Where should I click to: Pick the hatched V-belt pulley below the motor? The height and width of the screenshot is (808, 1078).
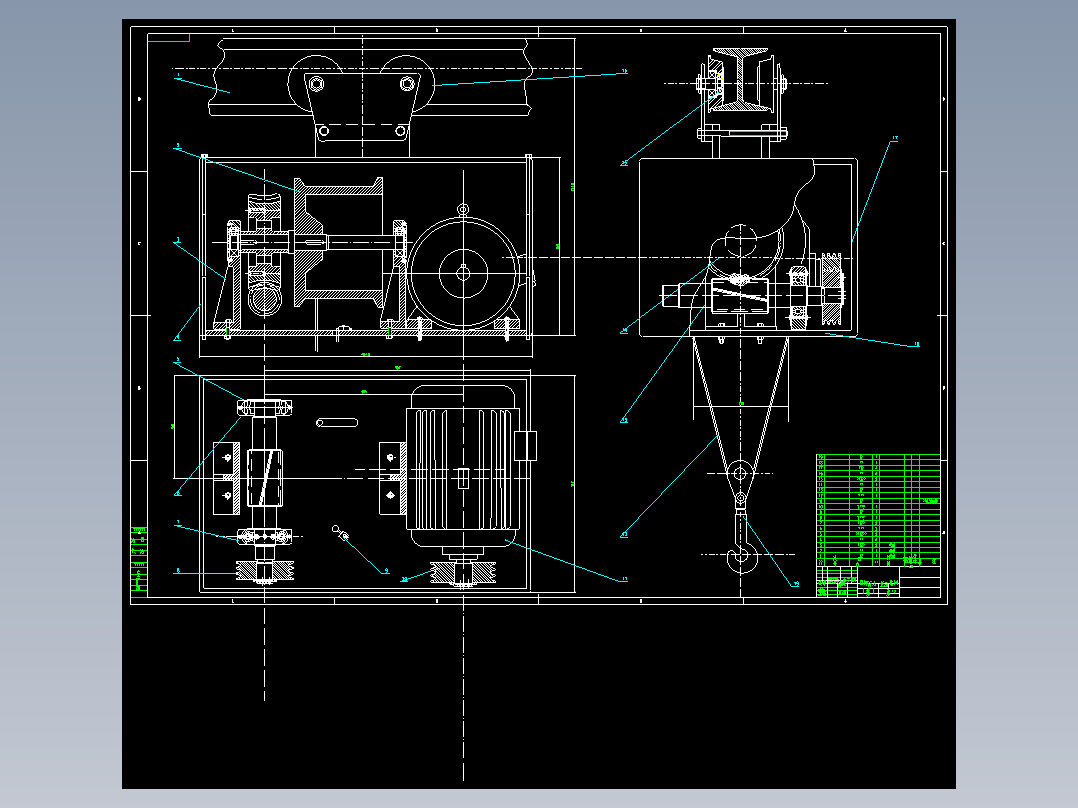pos(463,574)
